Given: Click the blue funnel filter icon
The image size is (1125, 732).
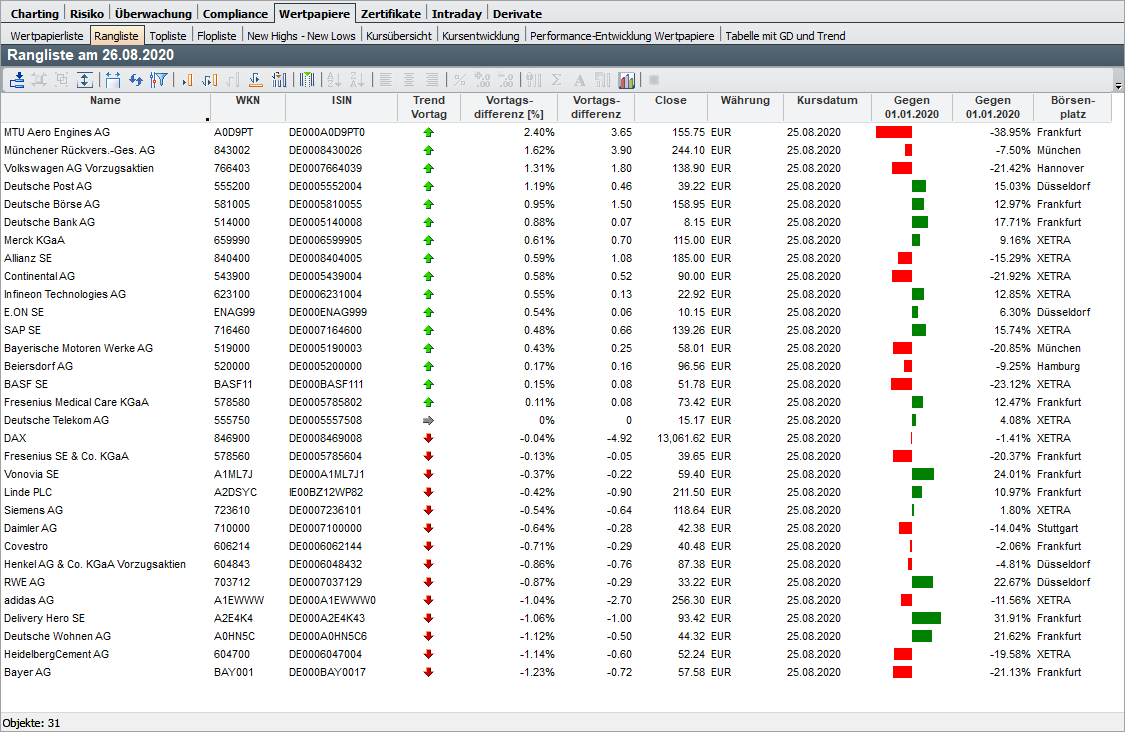Looking at the screenshot, I should (158, 80).
